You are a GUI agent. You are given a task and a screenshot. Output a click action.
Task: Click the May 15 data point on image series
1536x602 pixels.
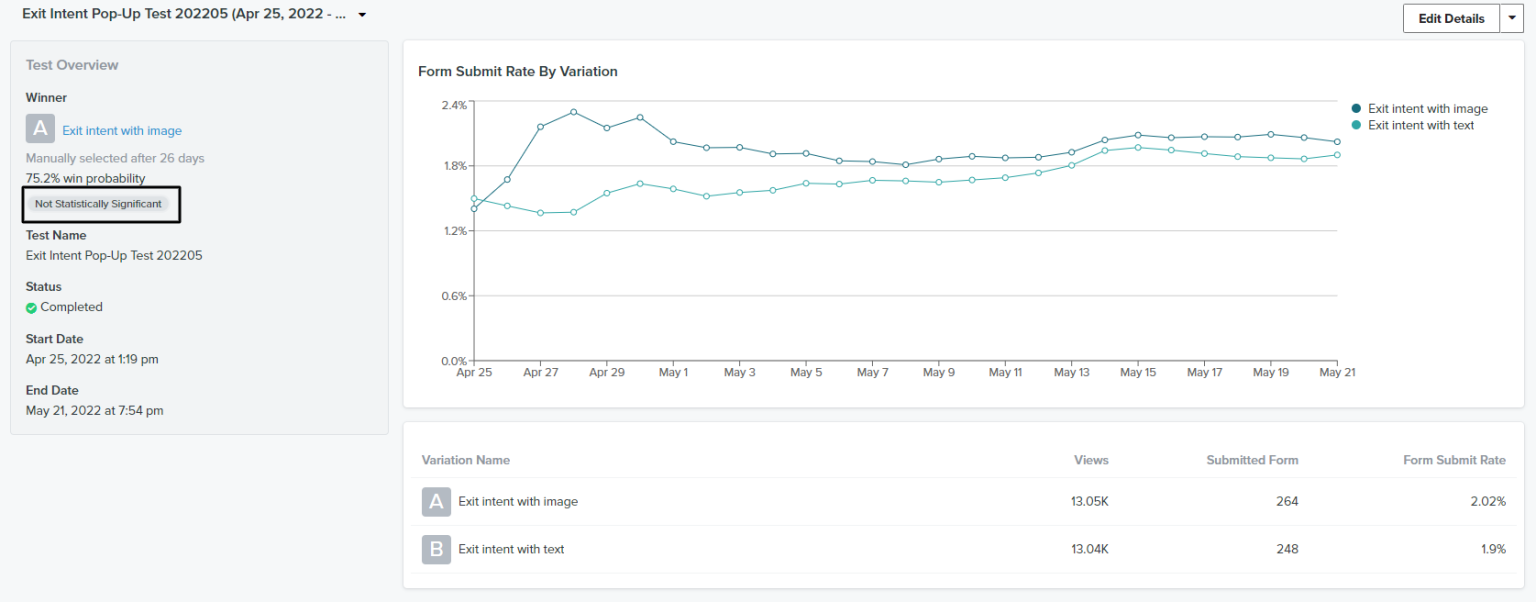pos(1138,134)
